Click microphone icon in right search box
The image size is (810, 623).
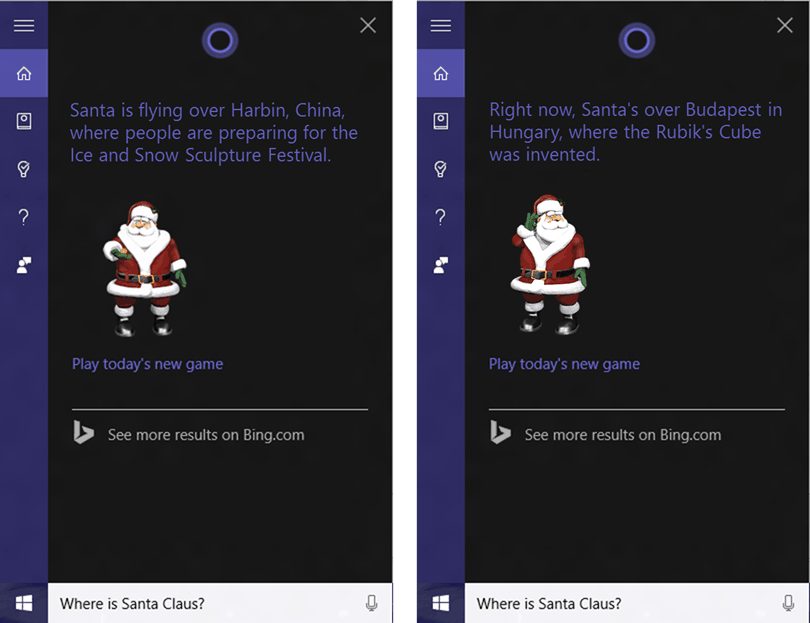[x=788, y=603]
